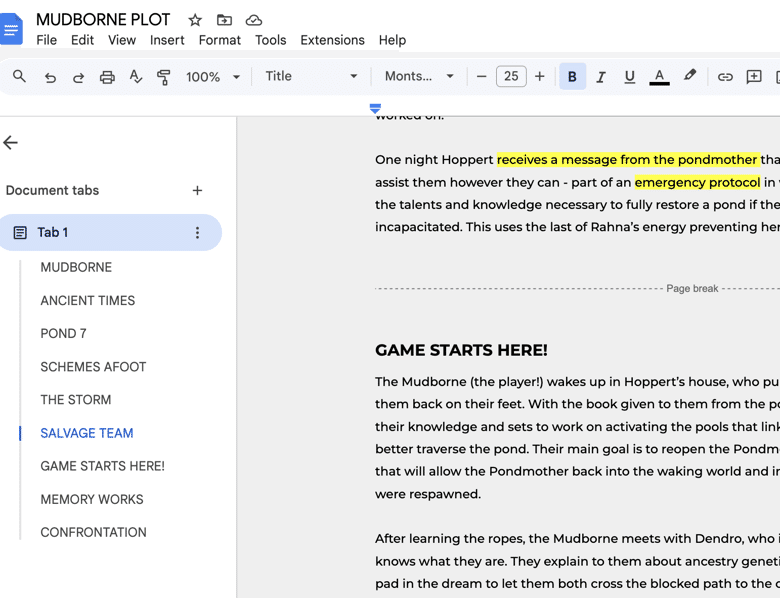Jump to MUDBORNE heading in outline
This screenshot has width=780, height=598.
[76, 267]
